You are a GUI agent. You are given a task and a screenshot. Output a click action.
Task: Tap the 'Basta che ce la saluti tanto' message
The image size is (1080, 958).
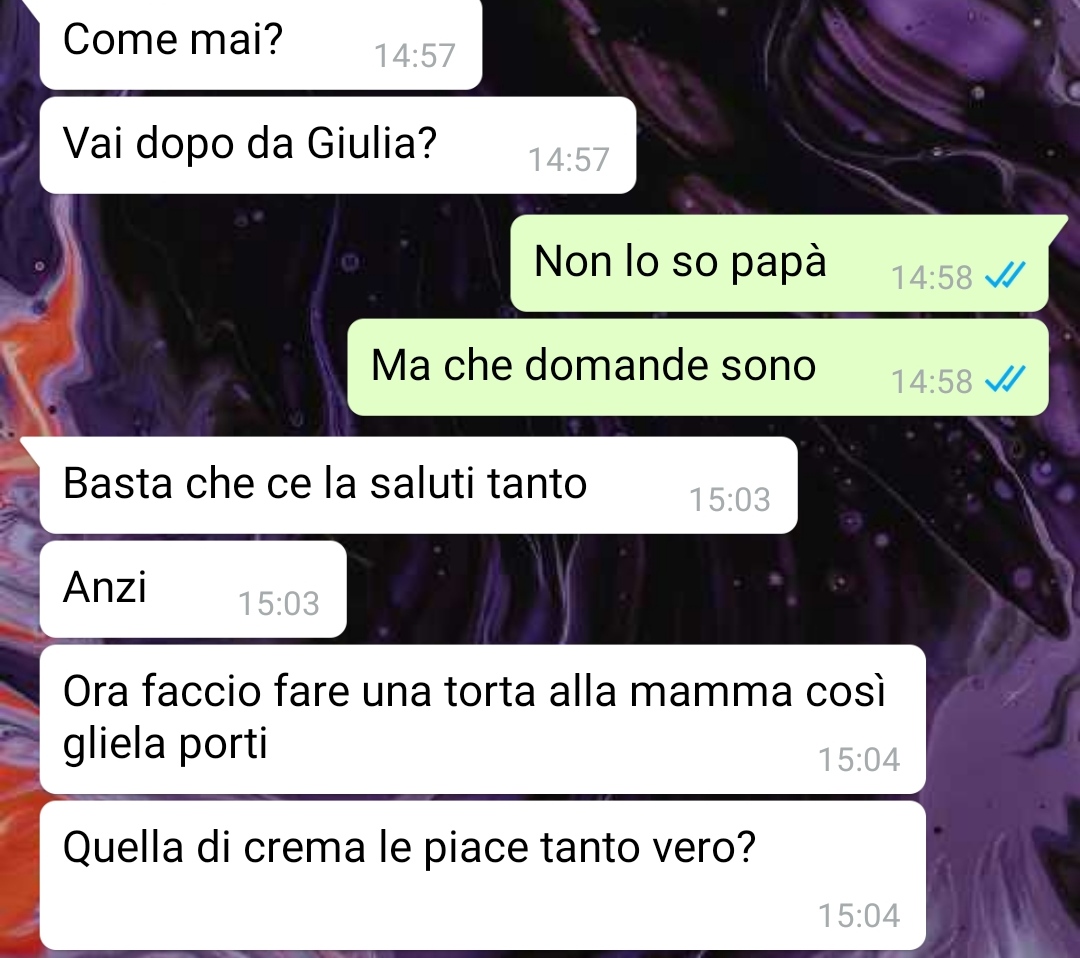coord(419,485)
